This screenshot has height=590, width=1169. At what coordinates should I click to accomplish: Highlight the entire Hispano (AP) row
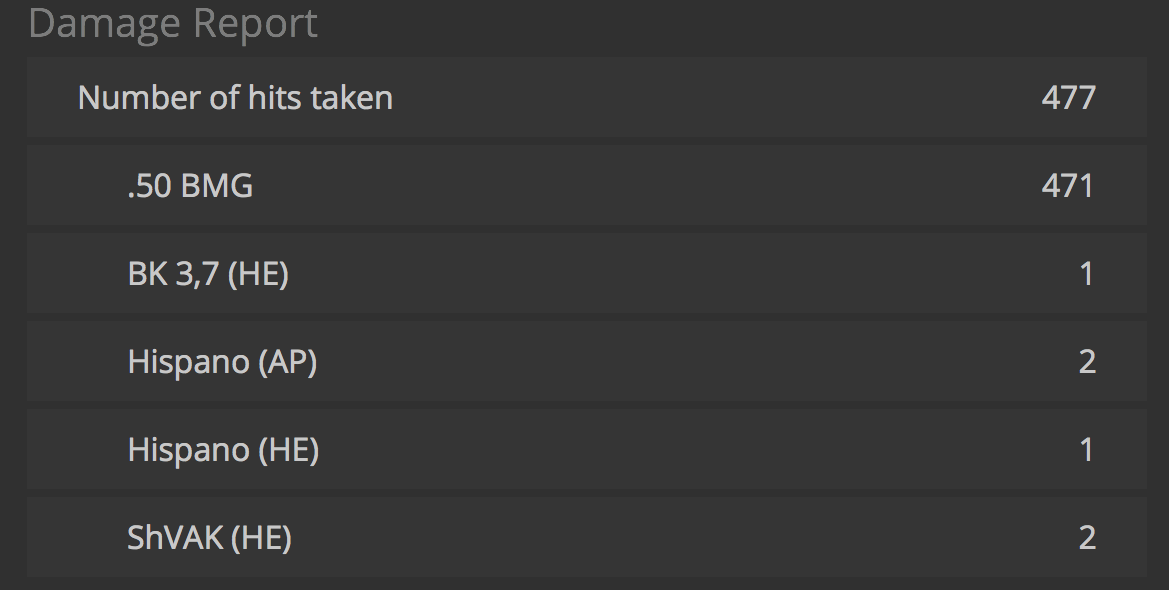click(x=600, y=362)
